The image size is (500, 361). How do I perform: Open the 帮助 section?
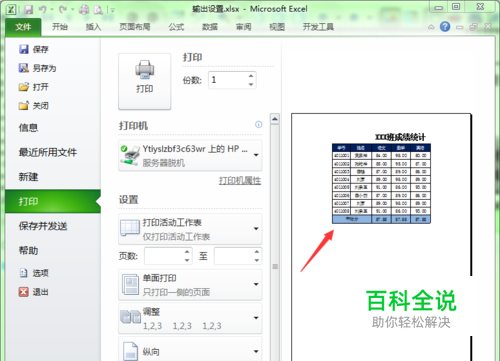point(28,250)
